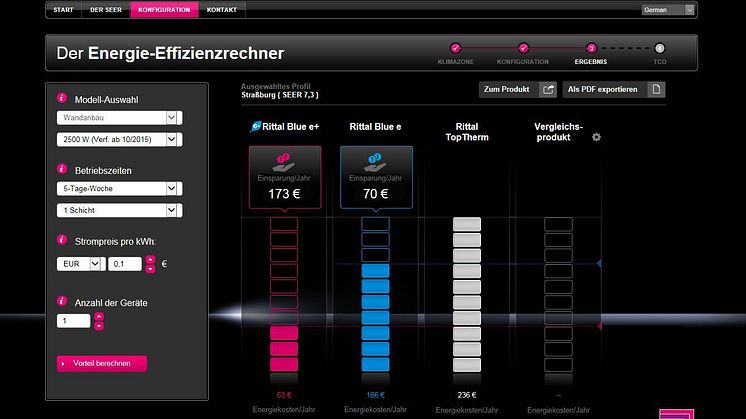Click the 173 € savings value

(284, 194)
